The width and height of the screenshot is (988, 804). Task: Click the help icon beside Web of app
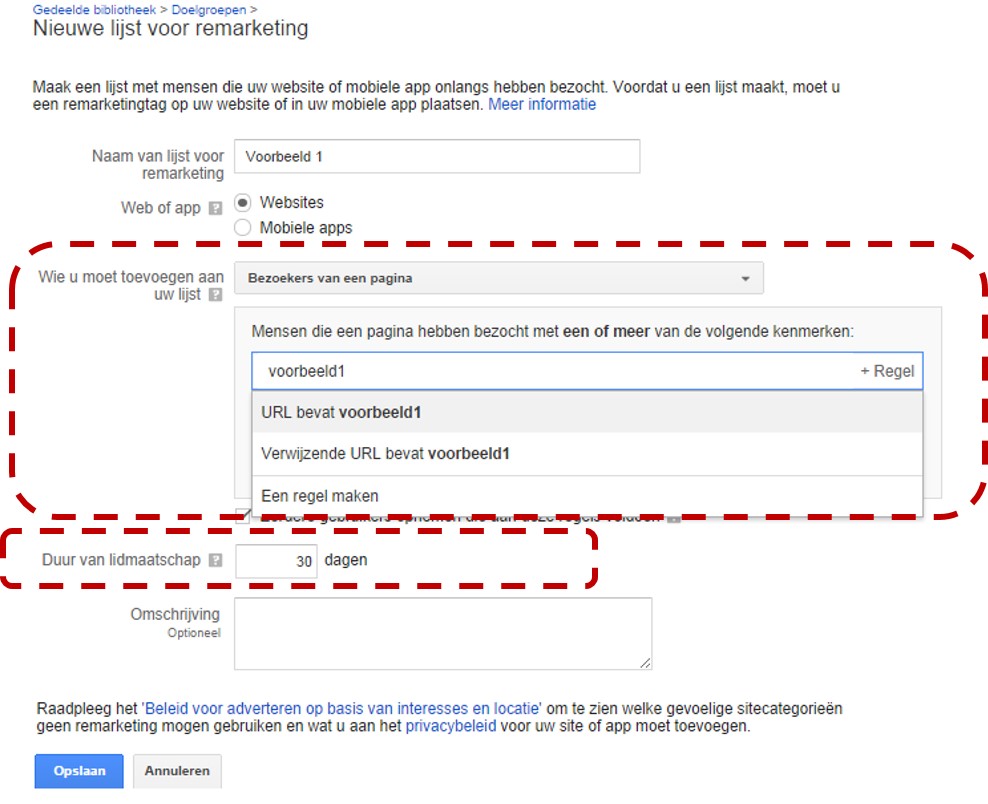click(x=215, y=209)
